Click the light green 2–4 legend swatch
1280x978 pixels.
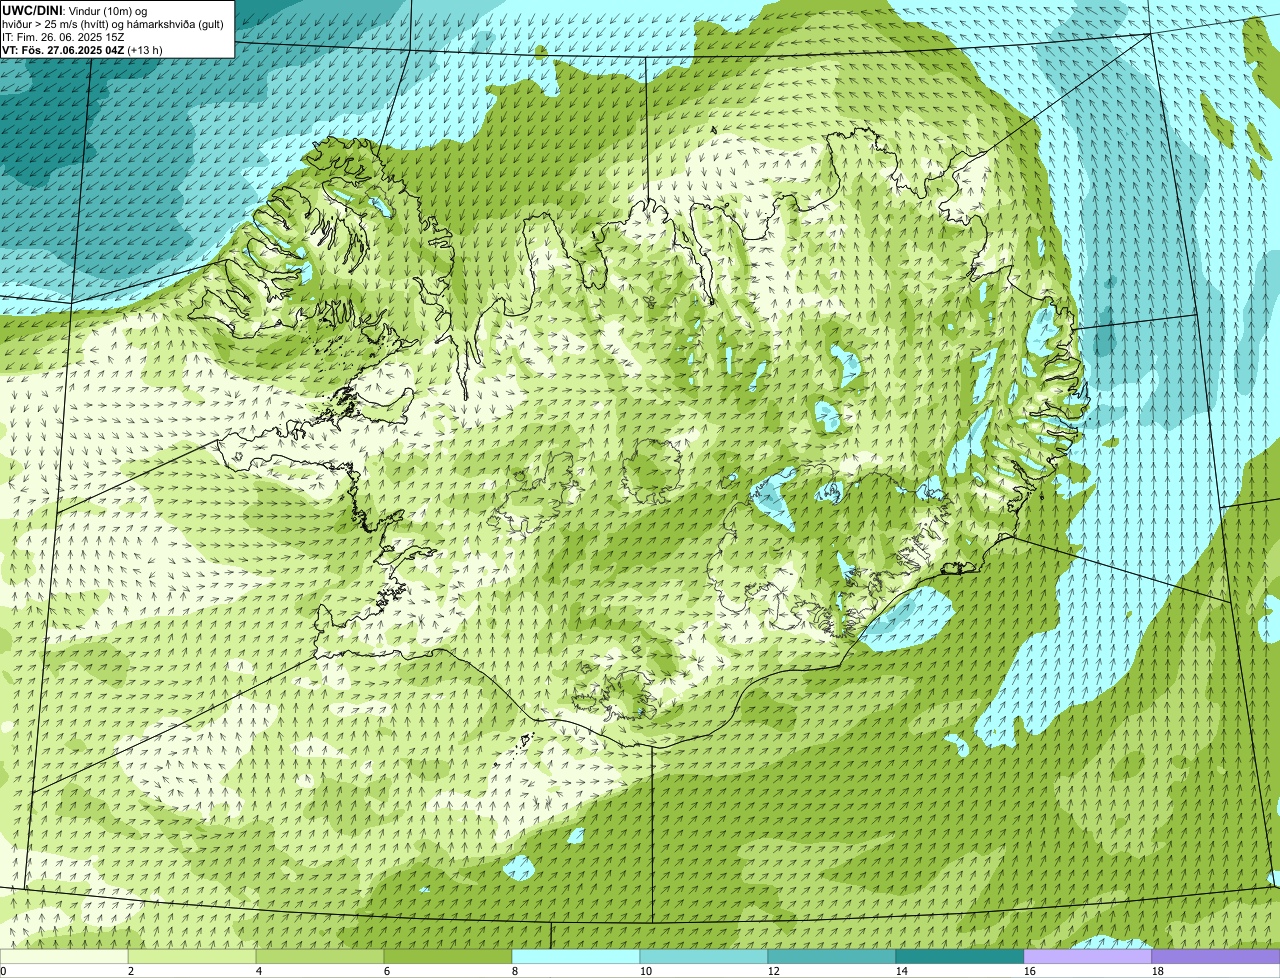click(x=192, y=956)
